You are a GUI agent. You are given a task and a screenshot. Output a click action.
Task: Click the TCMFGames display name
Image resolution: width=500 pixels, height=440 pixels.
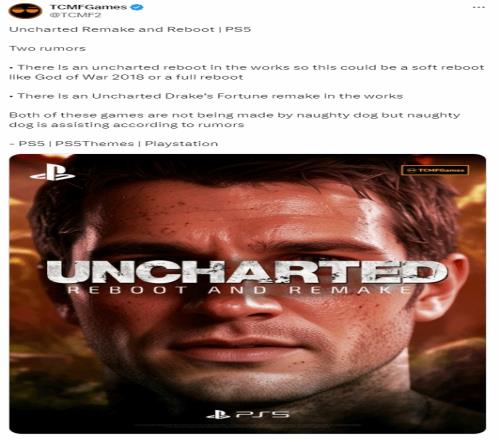coord(88,7)
